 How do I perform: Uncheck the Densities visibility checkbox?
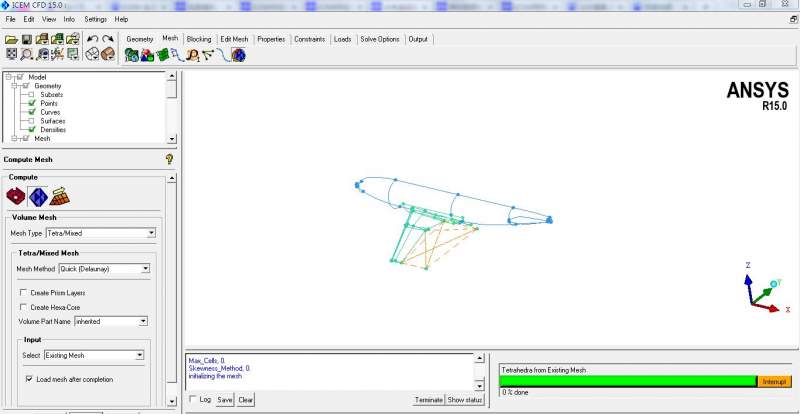coord(32,130)
